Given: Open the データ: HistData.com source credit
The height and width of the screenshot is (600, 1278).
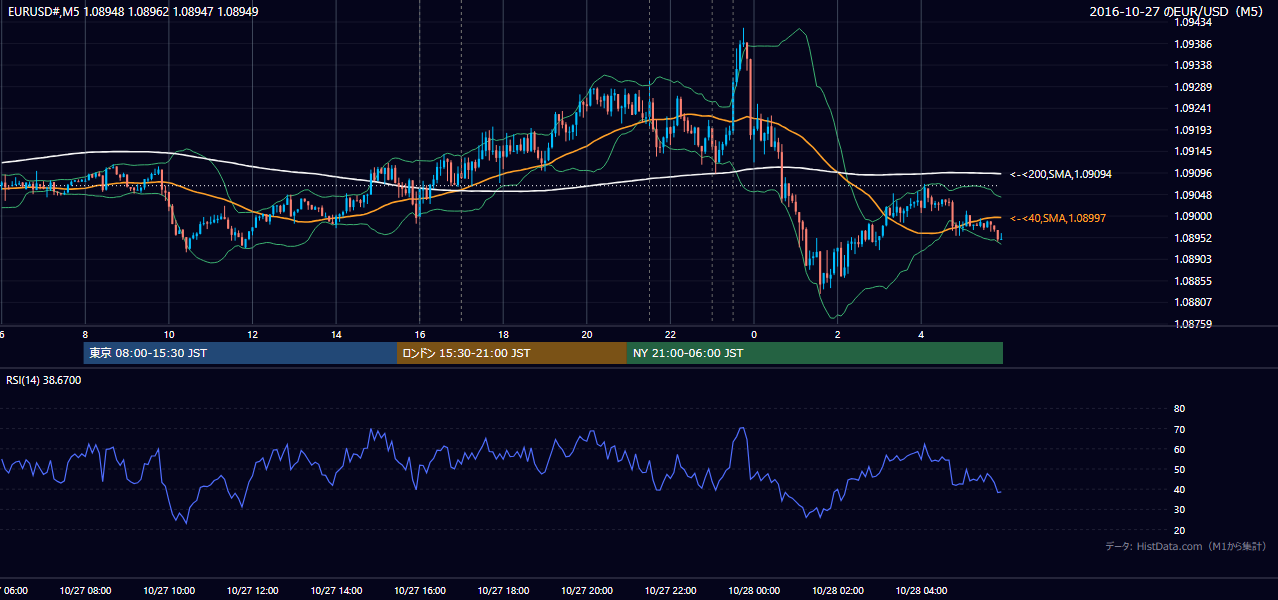Looking at the screenshot, I should [1186, 546].
